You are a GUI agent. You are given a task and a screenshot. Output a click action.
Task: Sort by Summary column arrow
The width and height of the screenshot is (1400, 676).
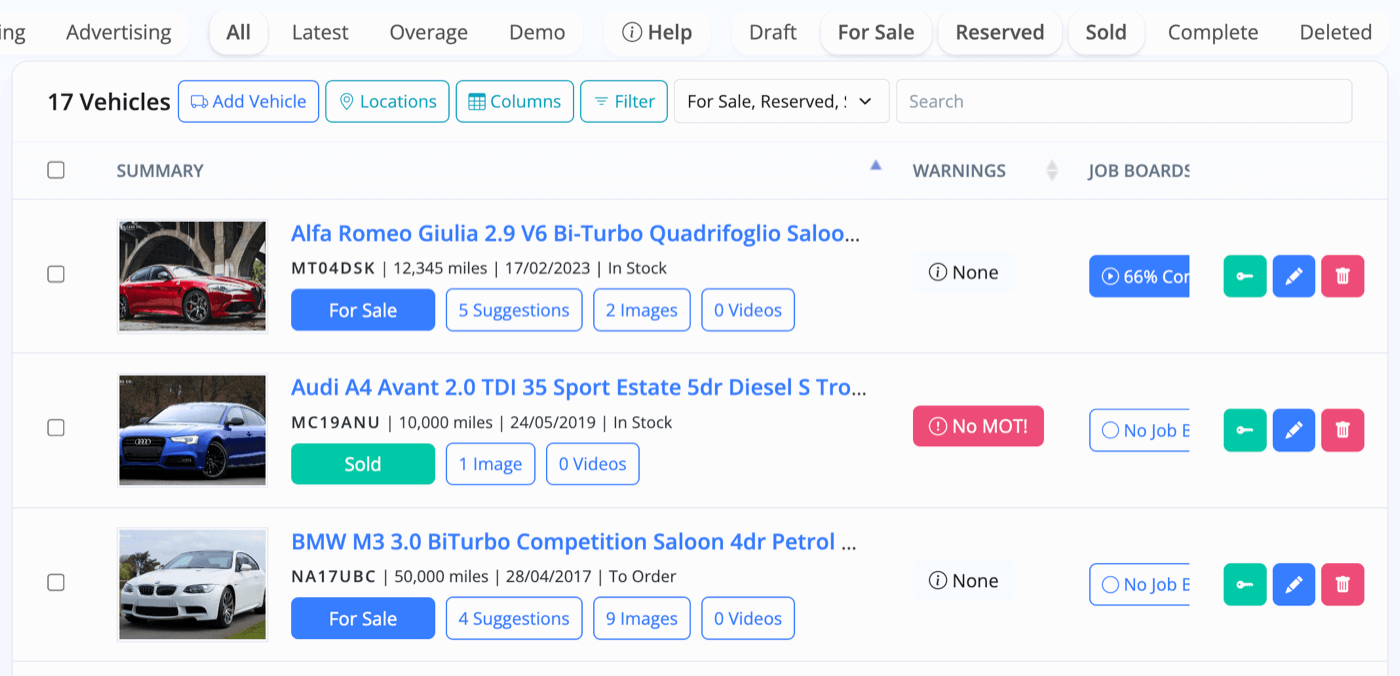tap(876, 166)
